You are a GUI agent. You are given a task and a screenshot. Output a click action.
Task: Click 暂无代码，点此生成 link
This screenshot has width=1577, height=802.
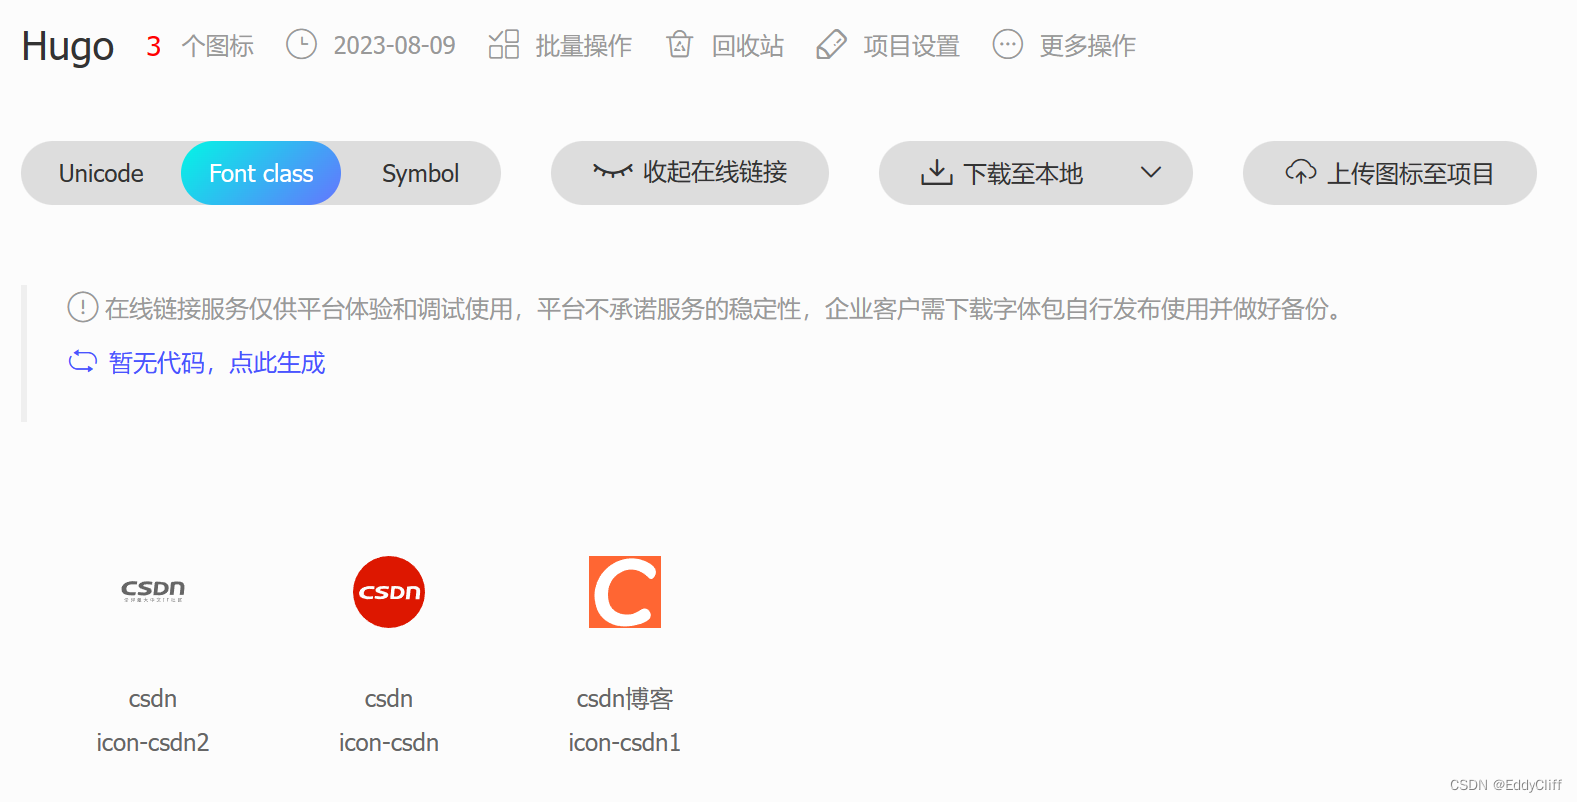coord(217,363)
